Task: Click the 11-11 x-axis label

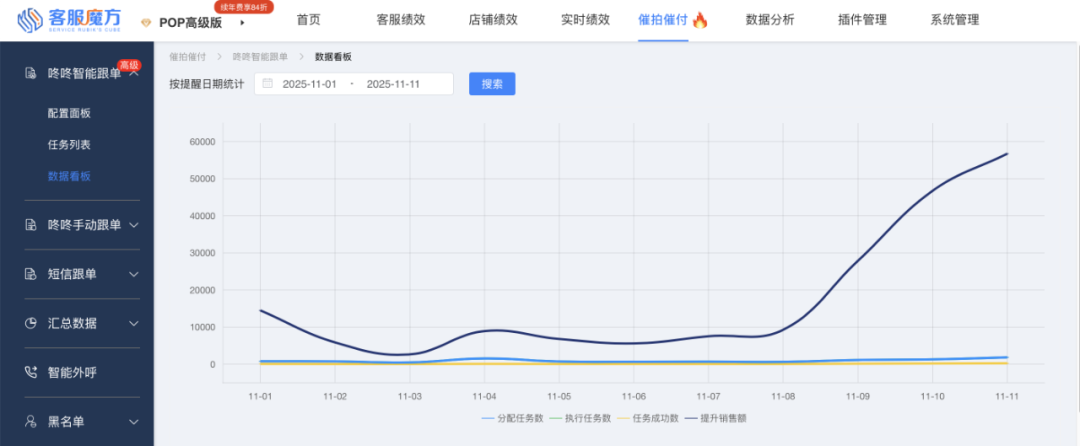Action: tap(1008, 397)
